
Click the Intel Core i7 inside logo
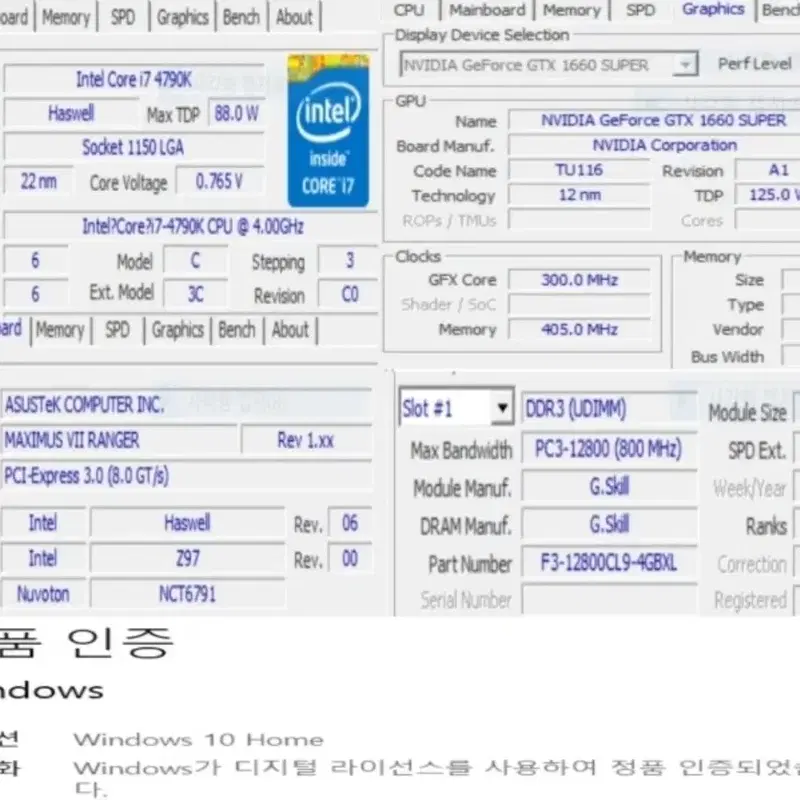coord(328,131)
